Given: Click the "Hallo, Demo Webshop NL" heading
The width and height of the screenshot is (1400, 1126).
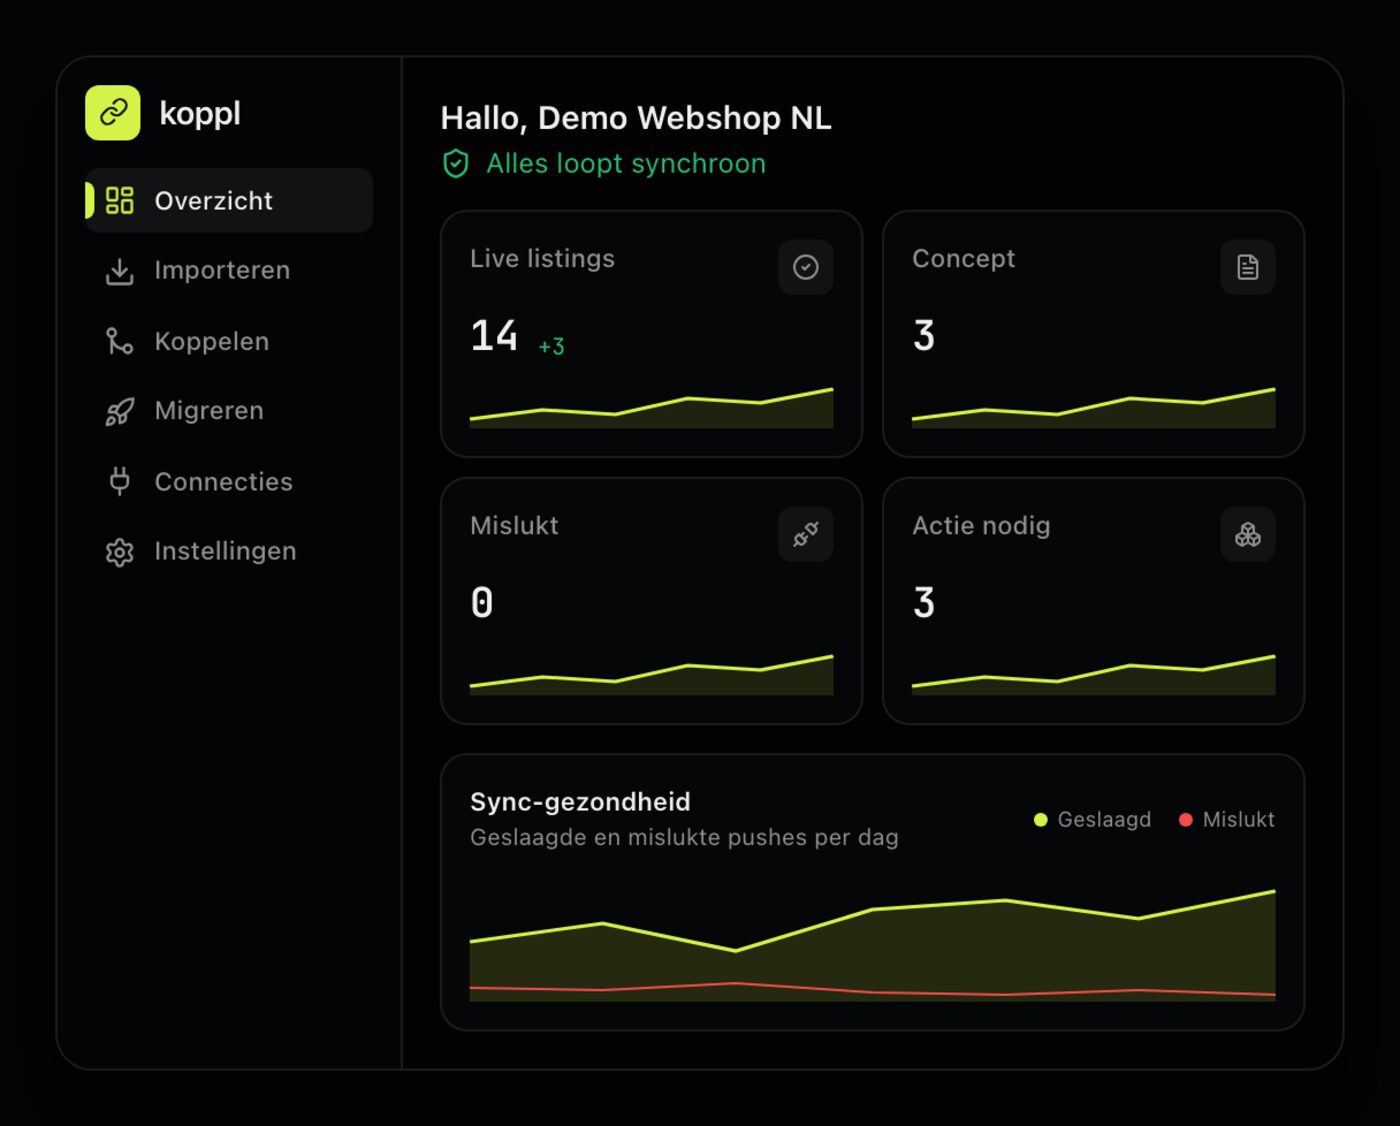Looking at the screenshot, I should click(x=636, y=118).
